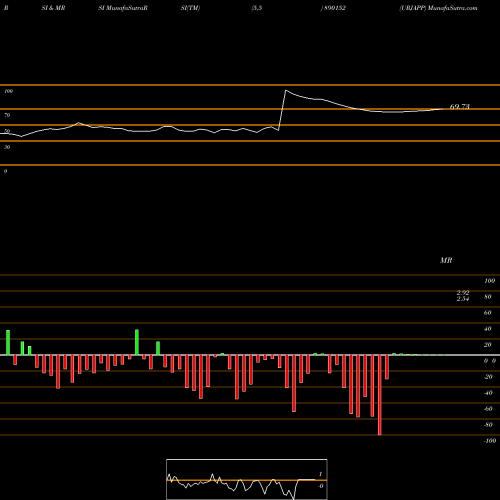Click the MR axis label 80

point(487,297)
